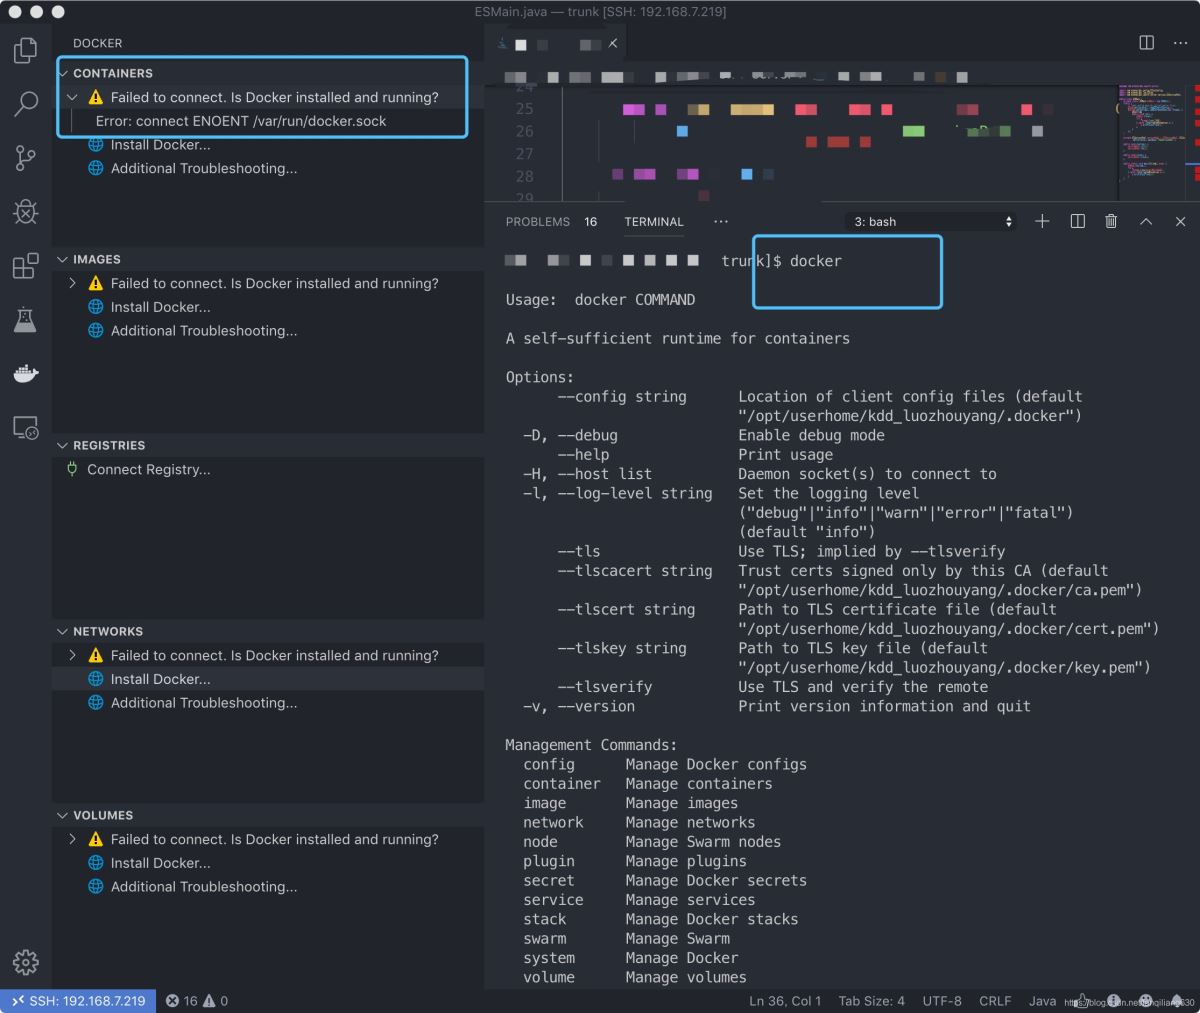1200x1013 pixels.
Task: Open the Manage settings gear
Action: point(25,962)
